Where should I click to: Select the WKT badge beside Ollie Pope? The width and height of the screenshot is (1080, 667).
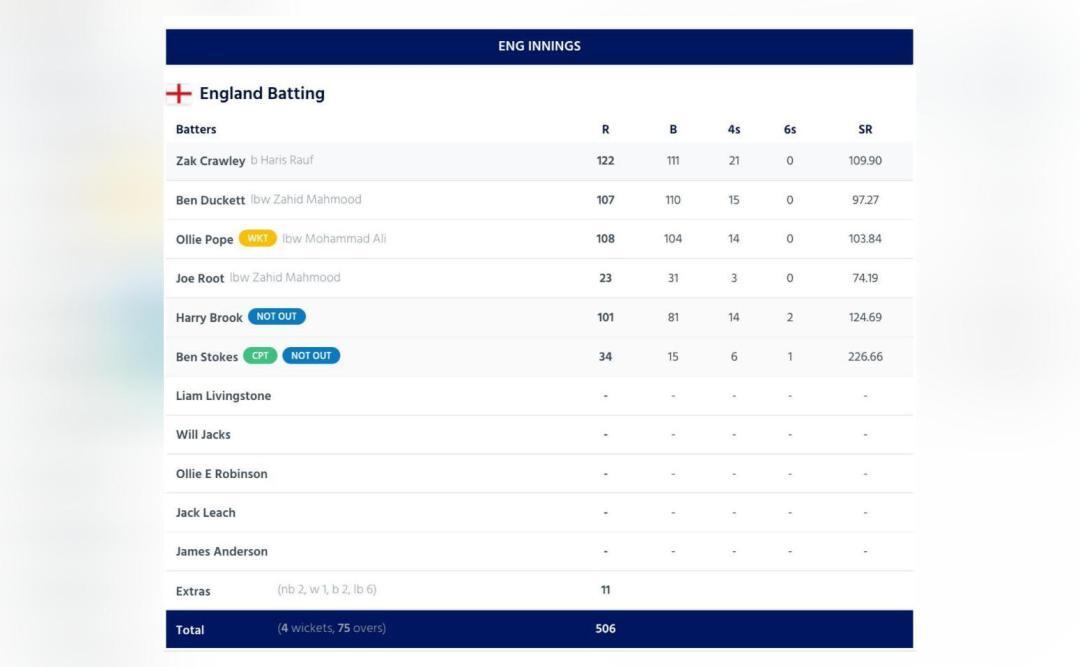click(258, 238)
